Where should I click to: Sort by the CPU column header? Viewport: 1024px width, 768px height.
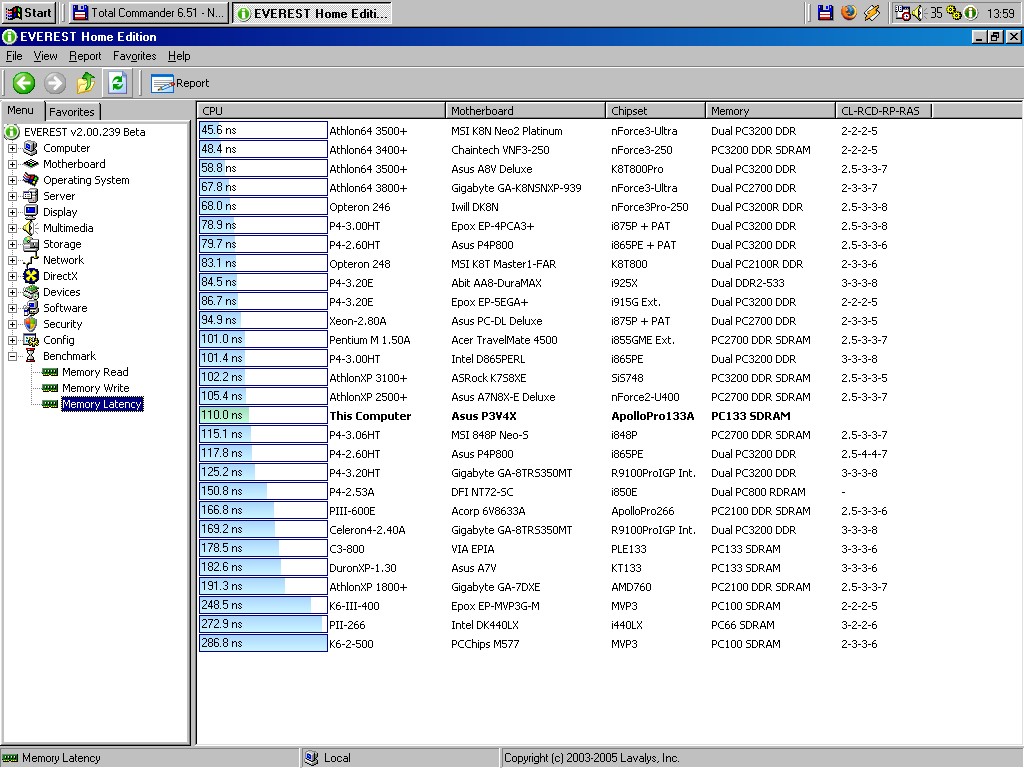click(321, 111)
